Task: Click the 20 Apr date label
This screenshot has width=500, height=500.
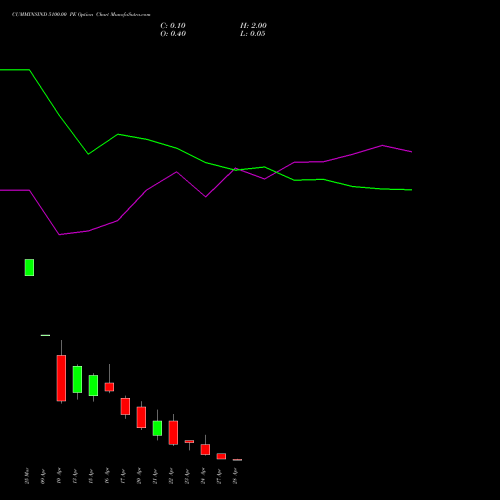Action: tap(139, 477)
